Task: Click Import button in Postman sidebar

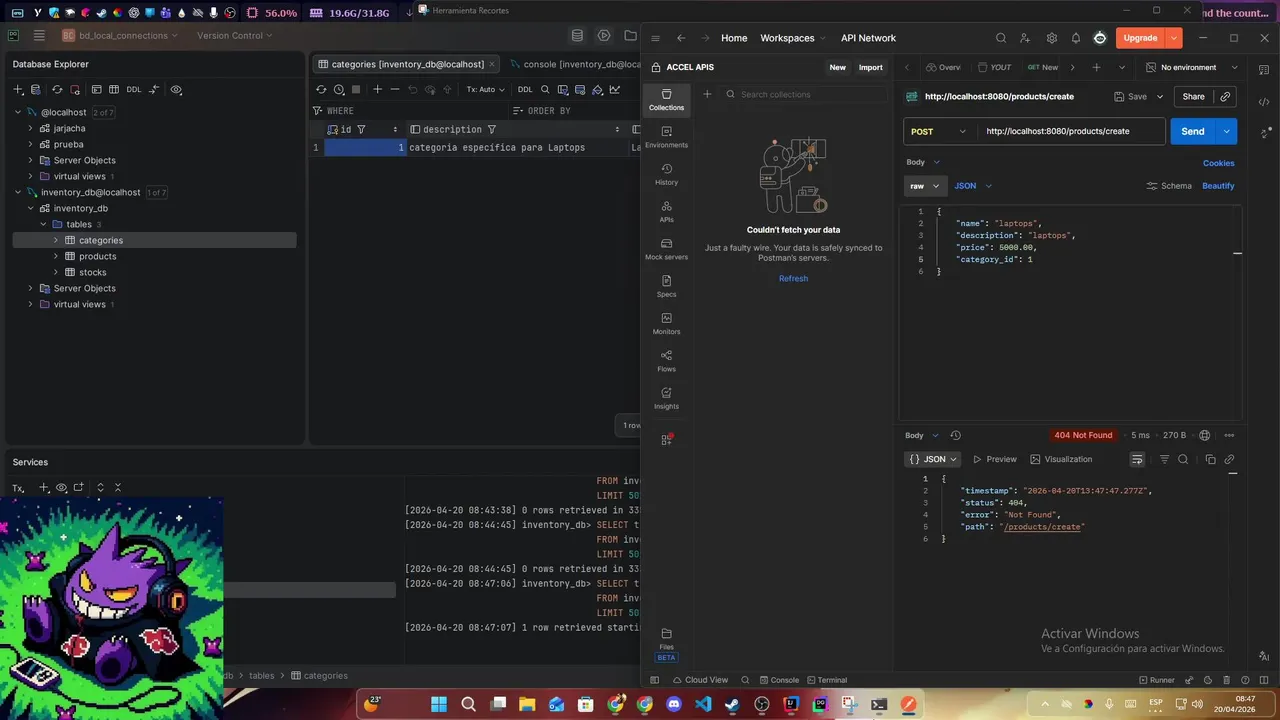Action: [871, 67]
